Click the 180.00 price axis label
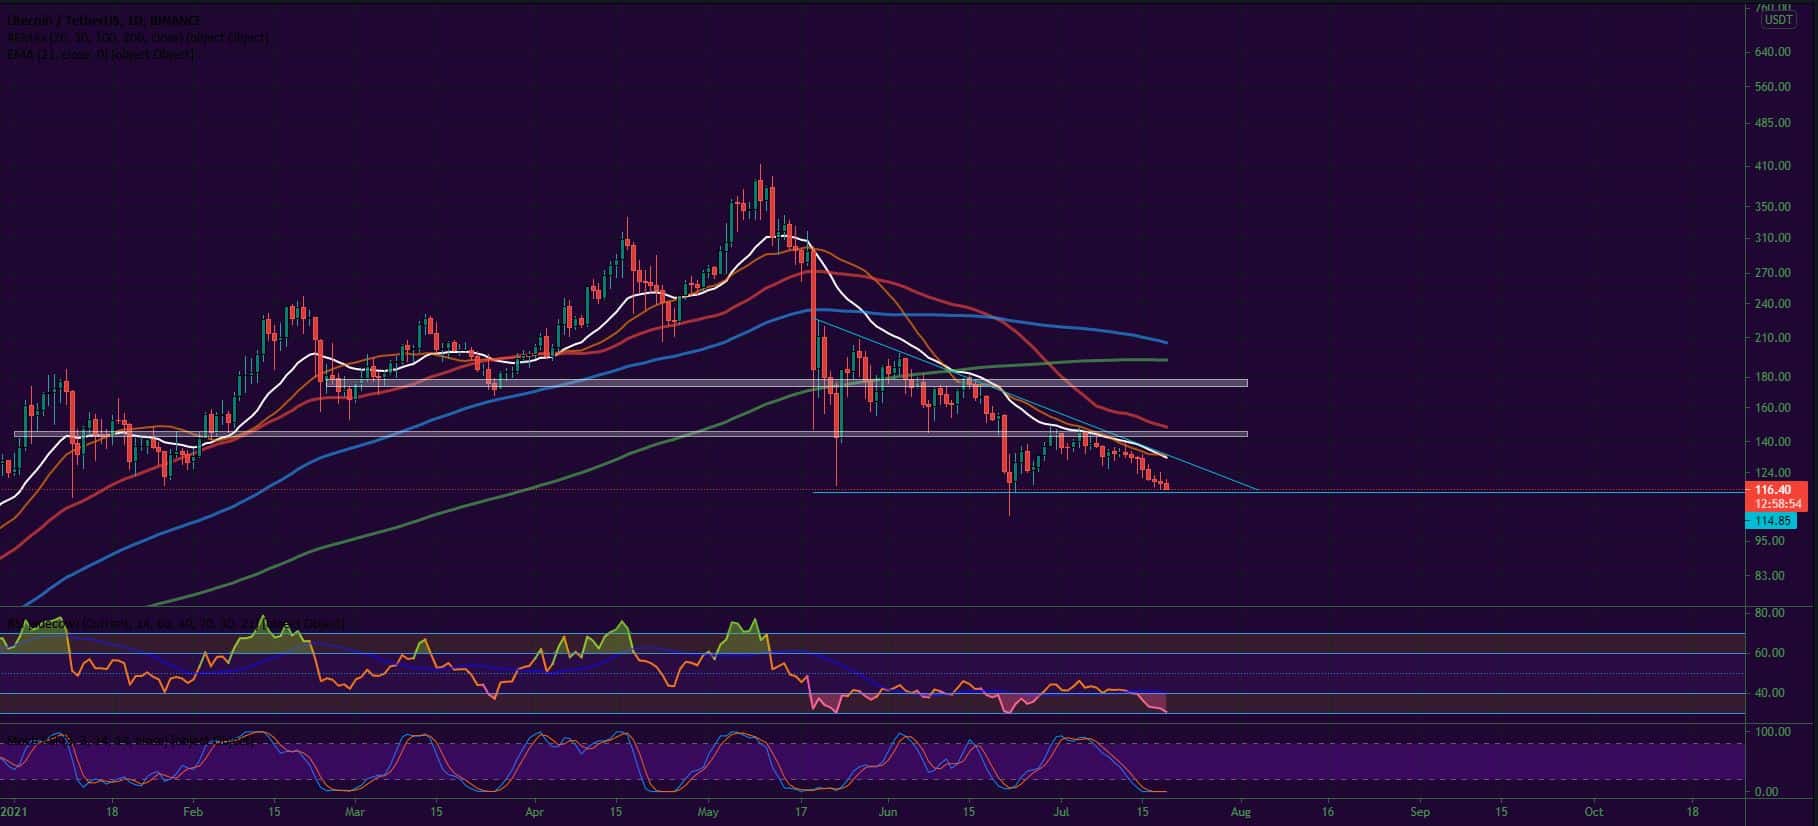 click(x=1771, y=377)
